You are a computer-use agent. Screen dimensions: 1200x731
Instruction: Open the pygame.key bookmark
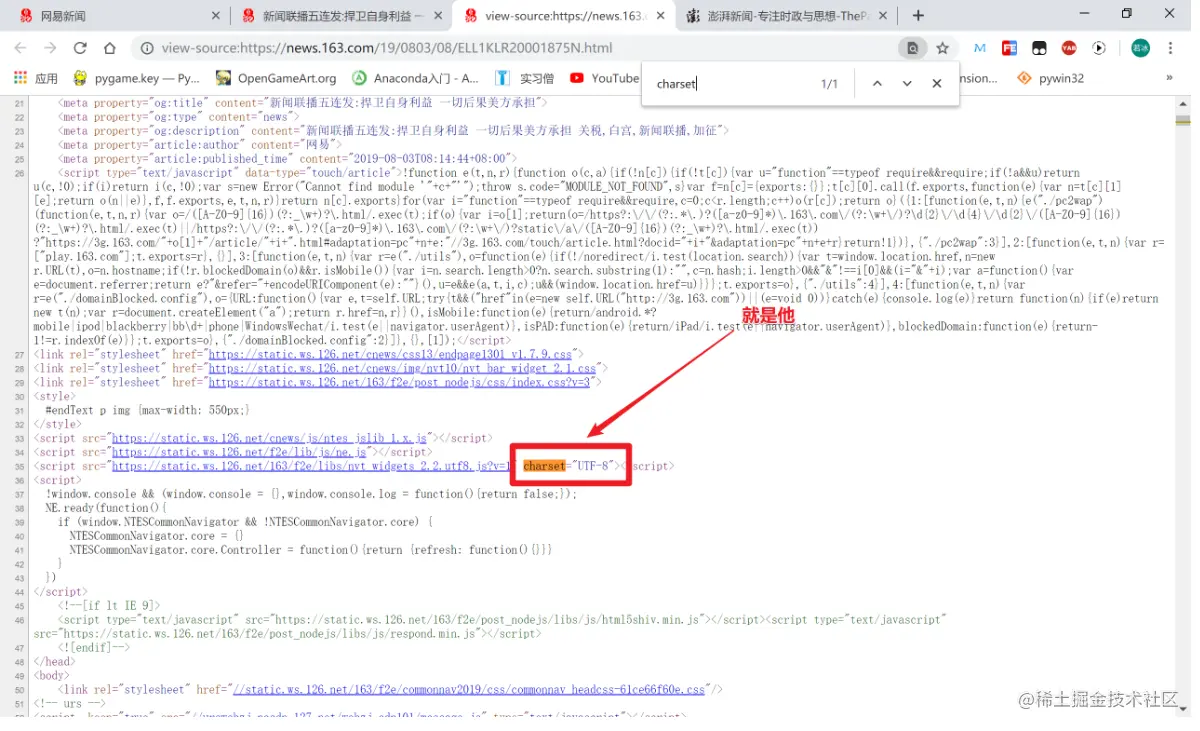click(x=137, y=78)
